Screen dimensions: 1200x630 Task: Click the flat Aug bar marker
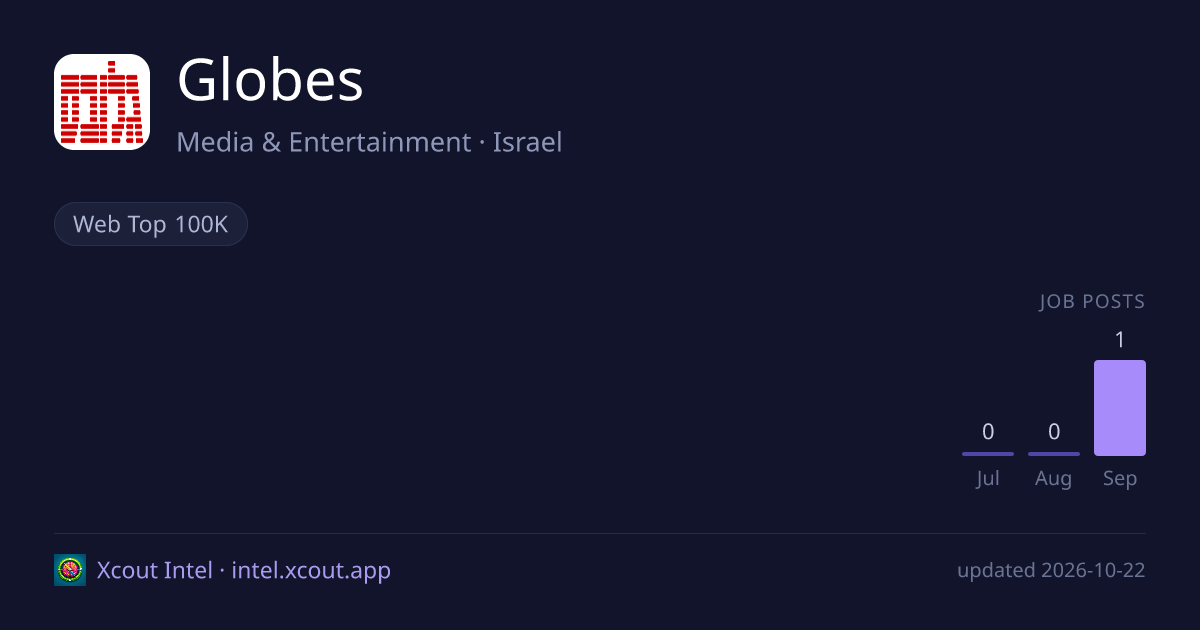click(1054, 454)
